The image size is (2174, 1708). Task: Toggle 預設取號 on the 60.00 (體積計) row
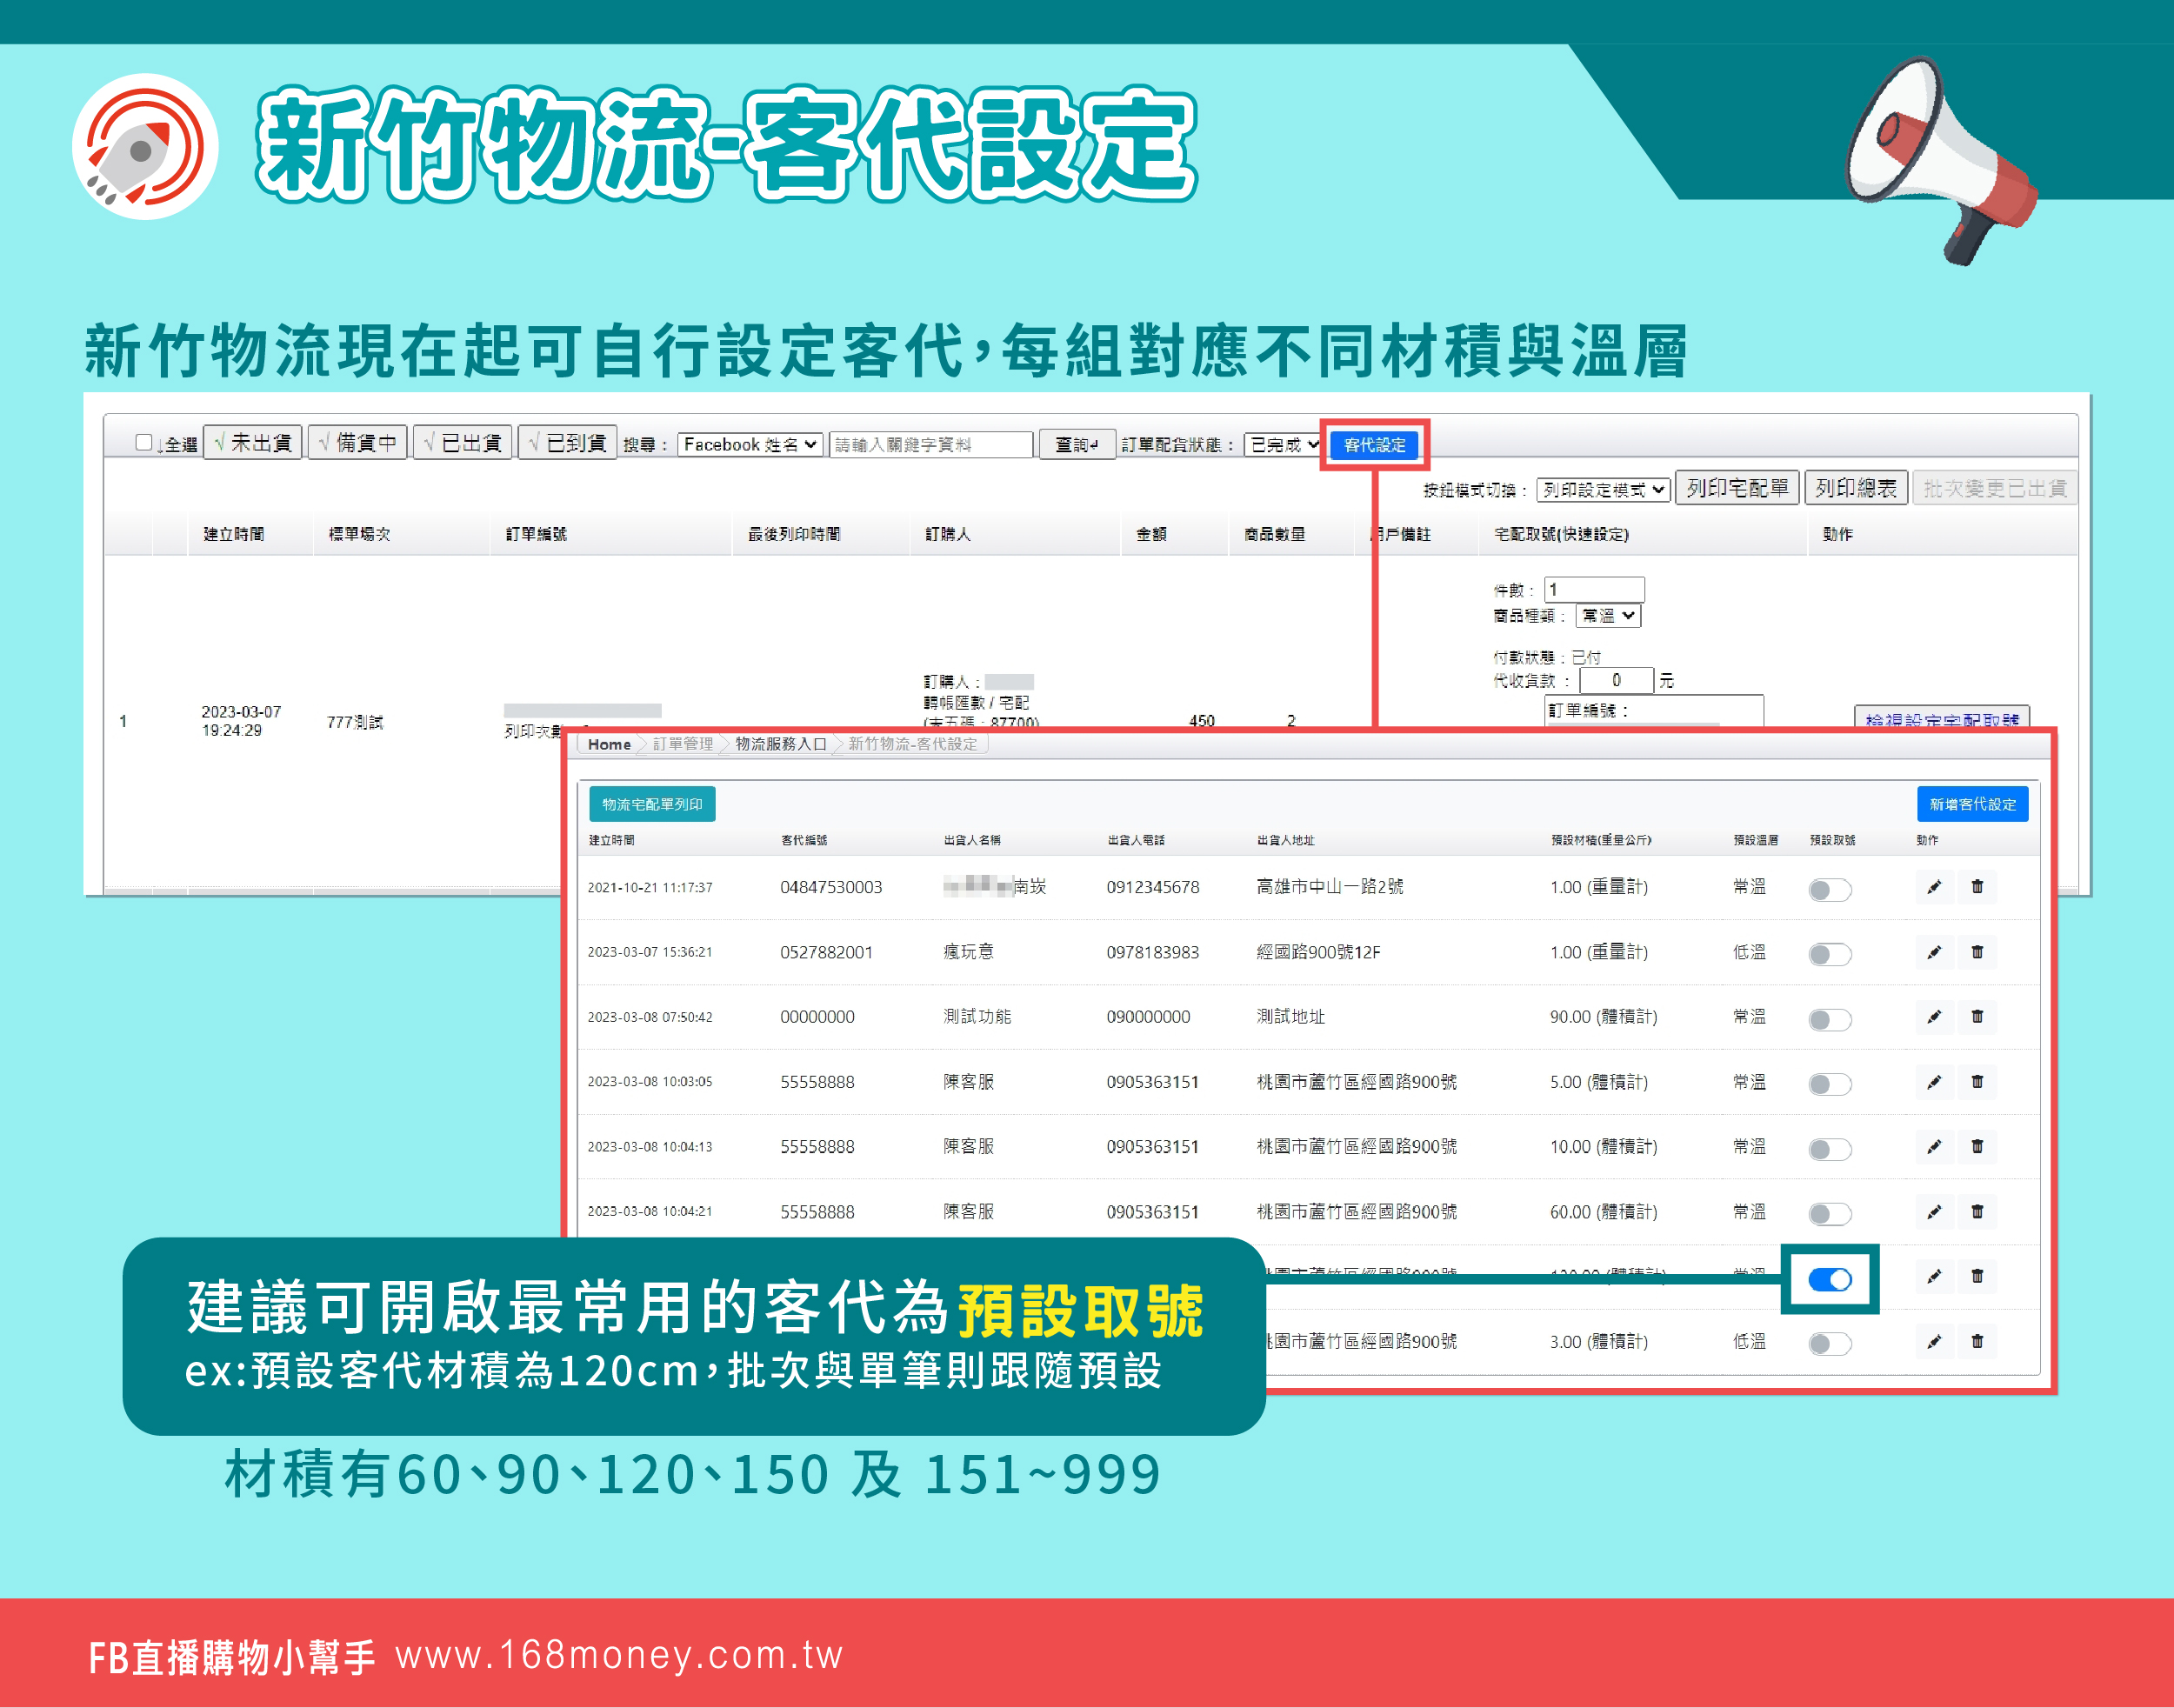point(1830,1215)
